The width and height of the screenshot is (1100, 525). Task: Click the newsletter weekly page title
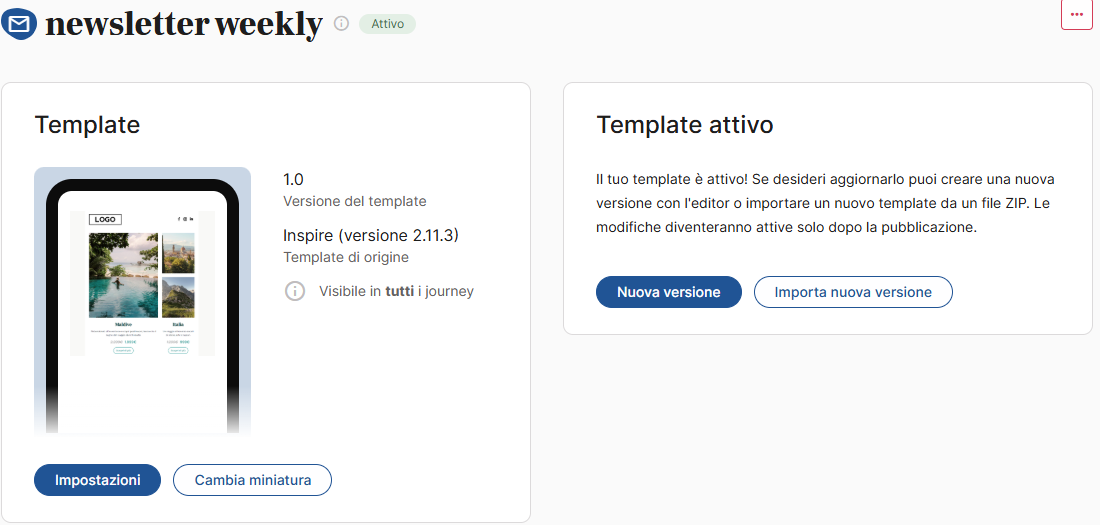coord(184,25)
